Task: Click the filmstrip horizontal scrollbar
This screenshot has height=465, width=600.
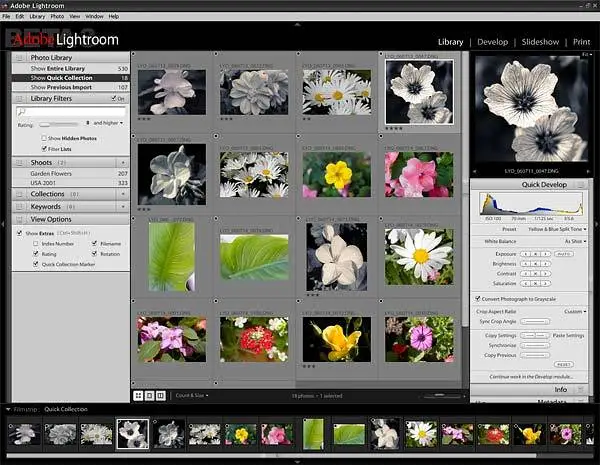Action: click(x=271, y=456)
